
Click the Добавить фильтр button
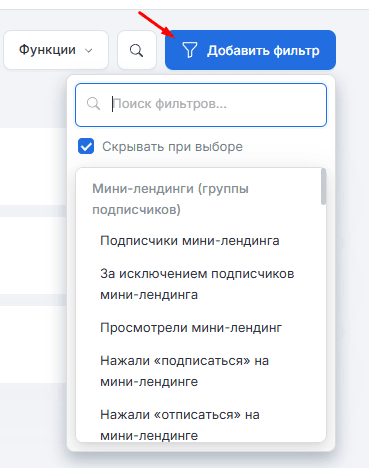click(x=250, y=50)
